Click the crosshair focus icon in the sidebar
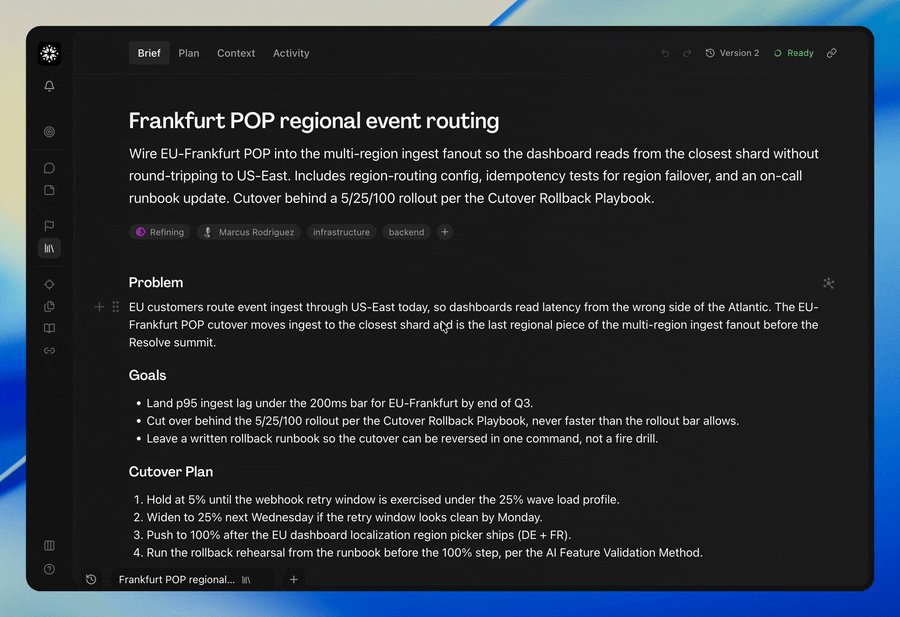This screenshot has width=900, height=617. pos(49,284)
